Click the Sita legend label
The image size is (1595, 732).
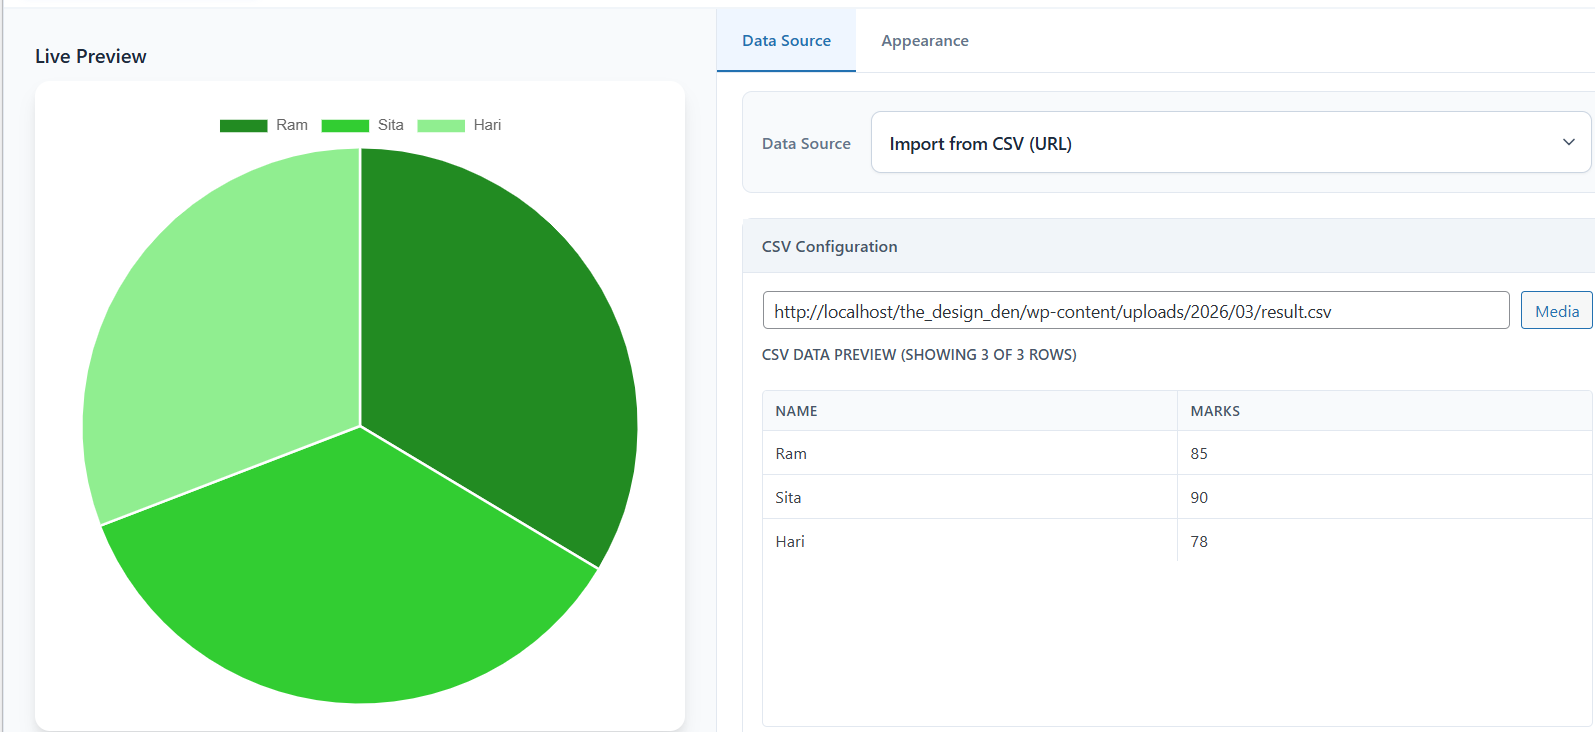pyautogui.click(x=391, y=125)
